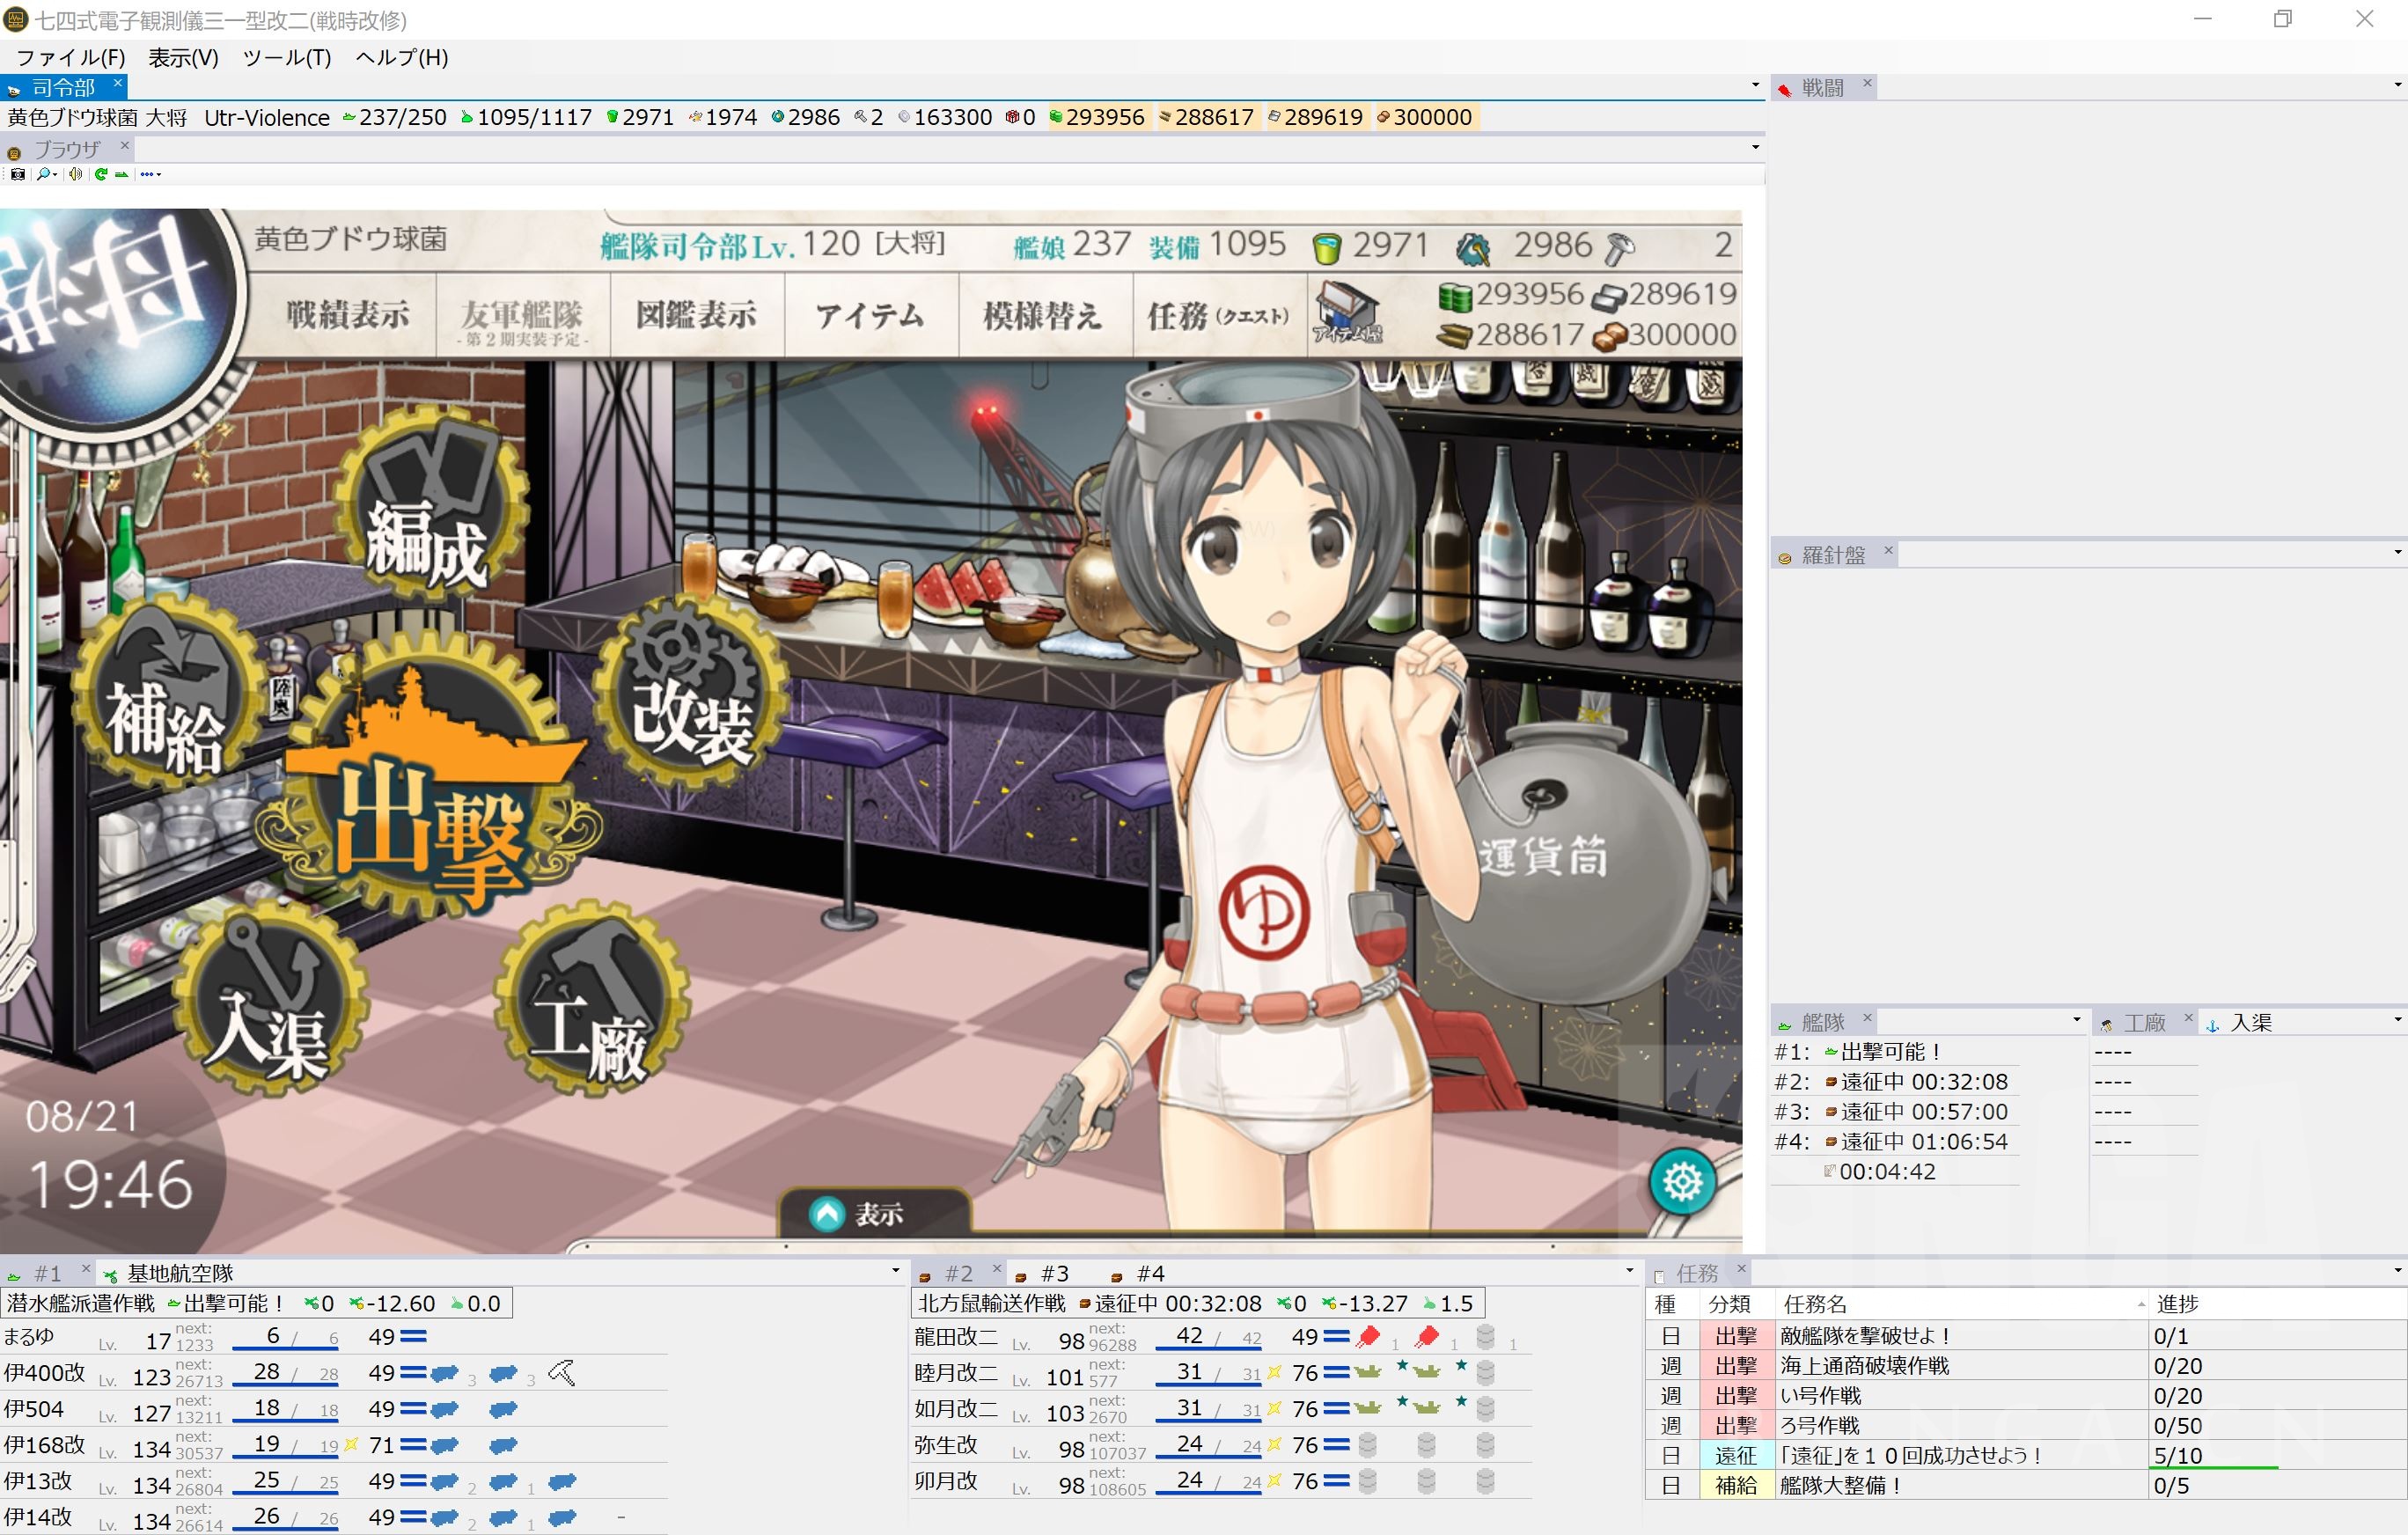Toggle the browser sound mute speaker icon
This screenshot has height=1535, width=2408.
75,174
